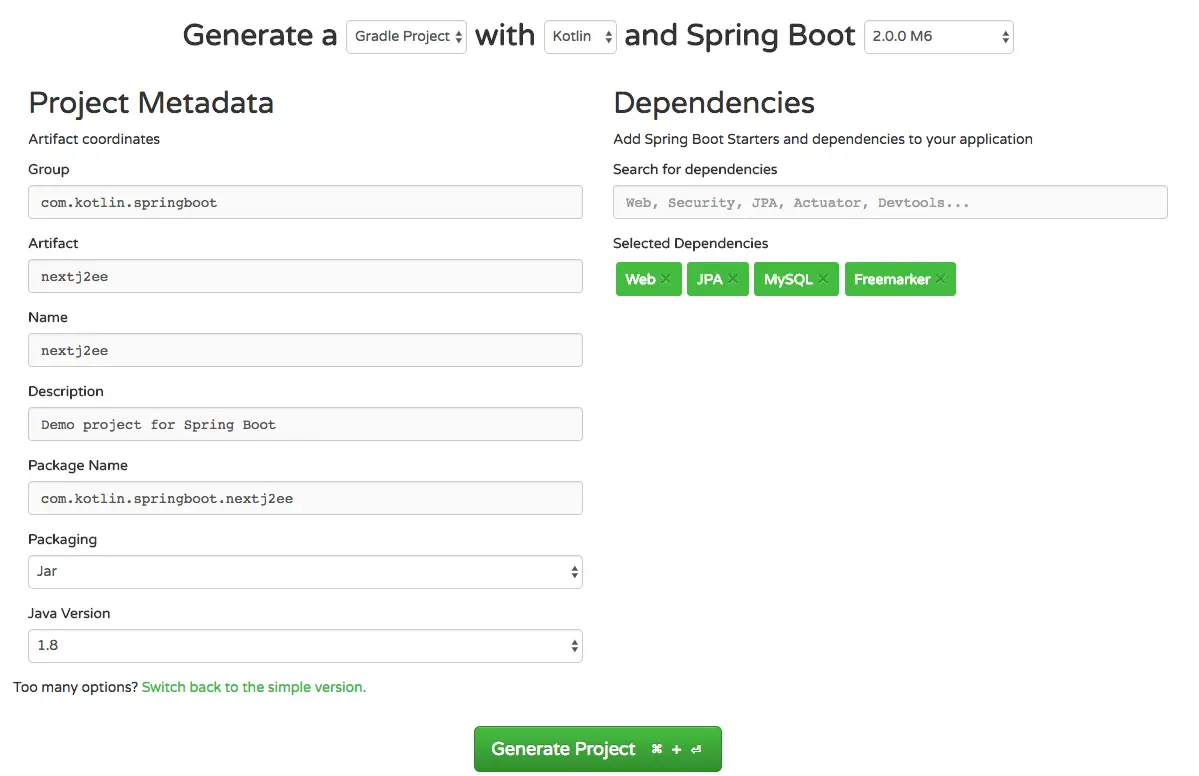Screen dimensions: 1199x776
Task: Open the Gradle Project type dropdown
Action: (x=406, y=37)
